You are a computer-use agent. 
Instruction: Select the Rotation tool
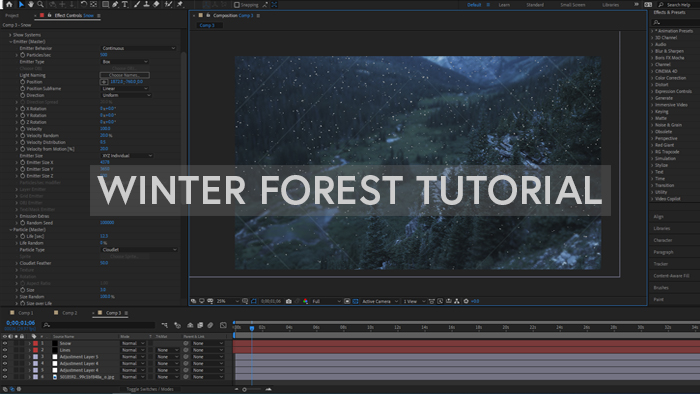click(83, 4)
